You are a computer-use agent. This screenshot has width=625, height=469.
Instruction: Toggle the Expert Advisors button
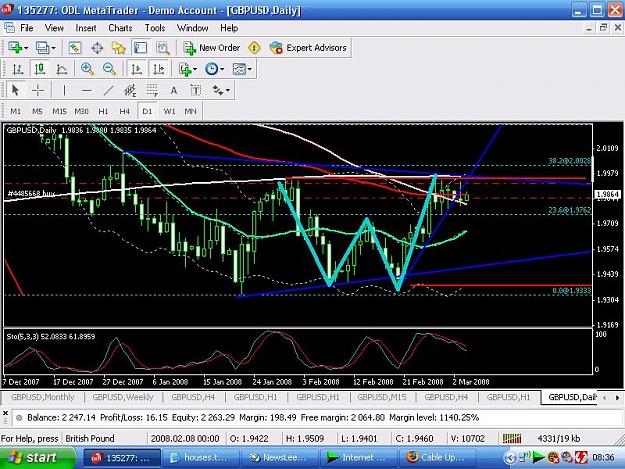tap(308, 48)
